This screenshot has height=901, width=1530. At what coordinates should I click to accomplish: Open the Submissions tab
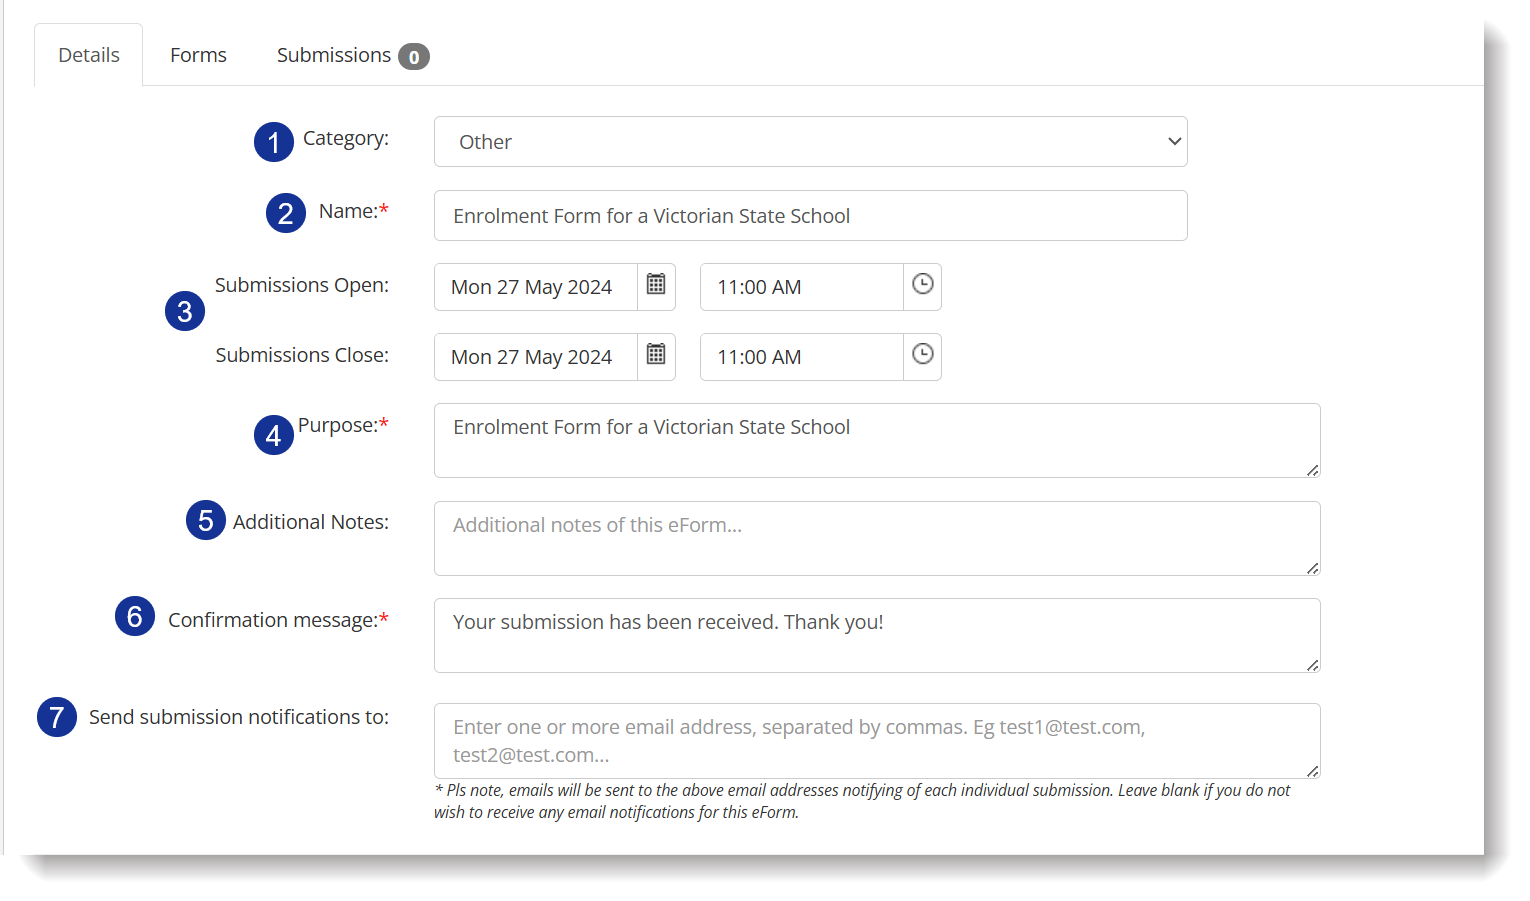click(352, 55)
